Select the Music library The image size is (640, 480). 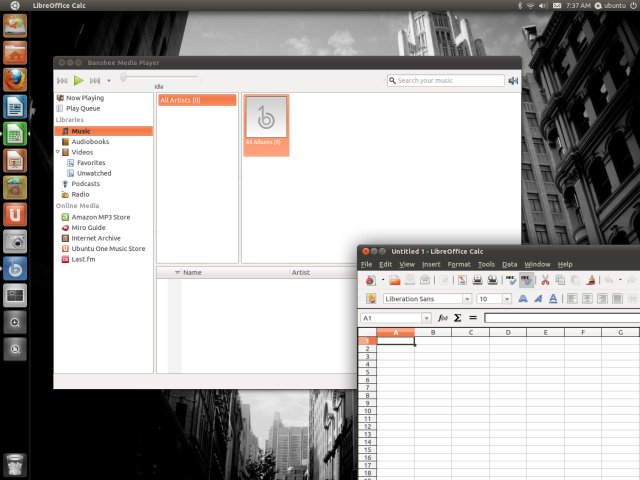pos(104,131)
